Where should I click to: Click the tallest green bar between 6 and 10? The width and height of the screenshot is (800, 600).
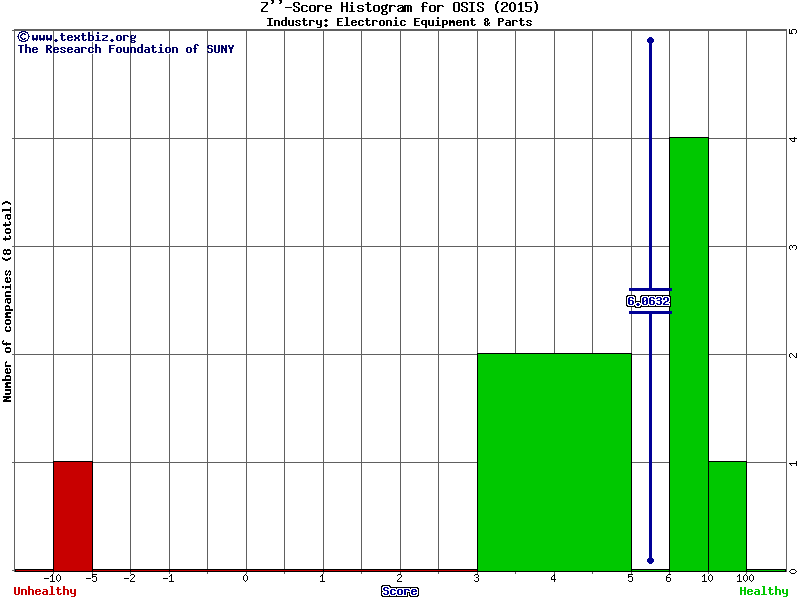(689, 354)
